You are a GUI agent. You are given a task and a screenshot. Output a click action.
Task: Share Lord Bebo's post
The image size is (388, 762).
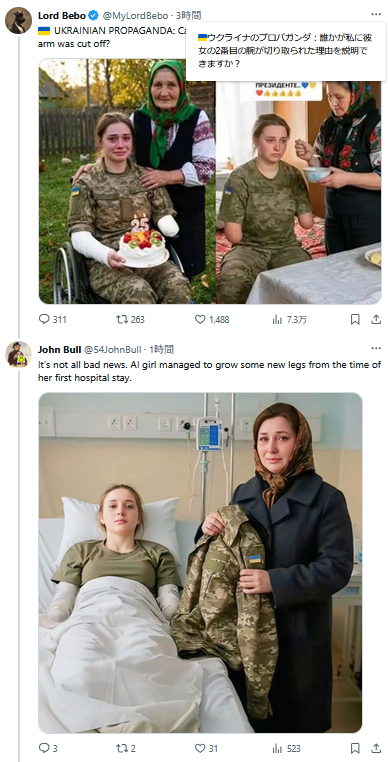376,319
